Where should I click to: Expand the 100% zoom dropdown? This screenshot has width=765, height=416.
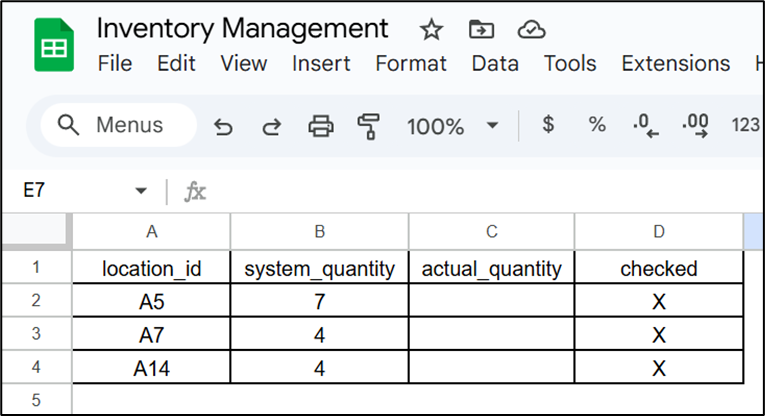pyautogui.click(x=492, y=126)
